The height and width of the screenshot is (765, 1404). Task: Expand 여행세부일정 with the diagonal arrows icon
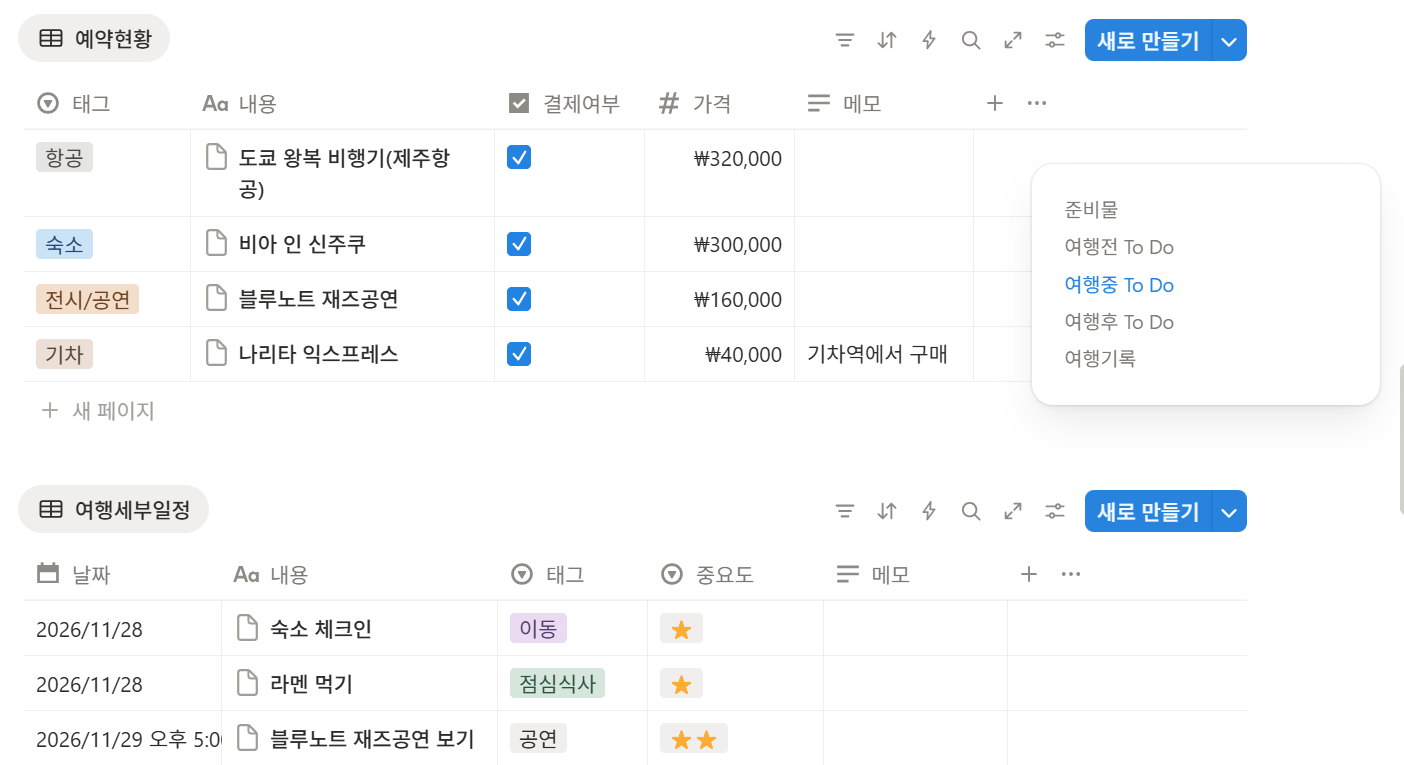(x=1013, y=511)
